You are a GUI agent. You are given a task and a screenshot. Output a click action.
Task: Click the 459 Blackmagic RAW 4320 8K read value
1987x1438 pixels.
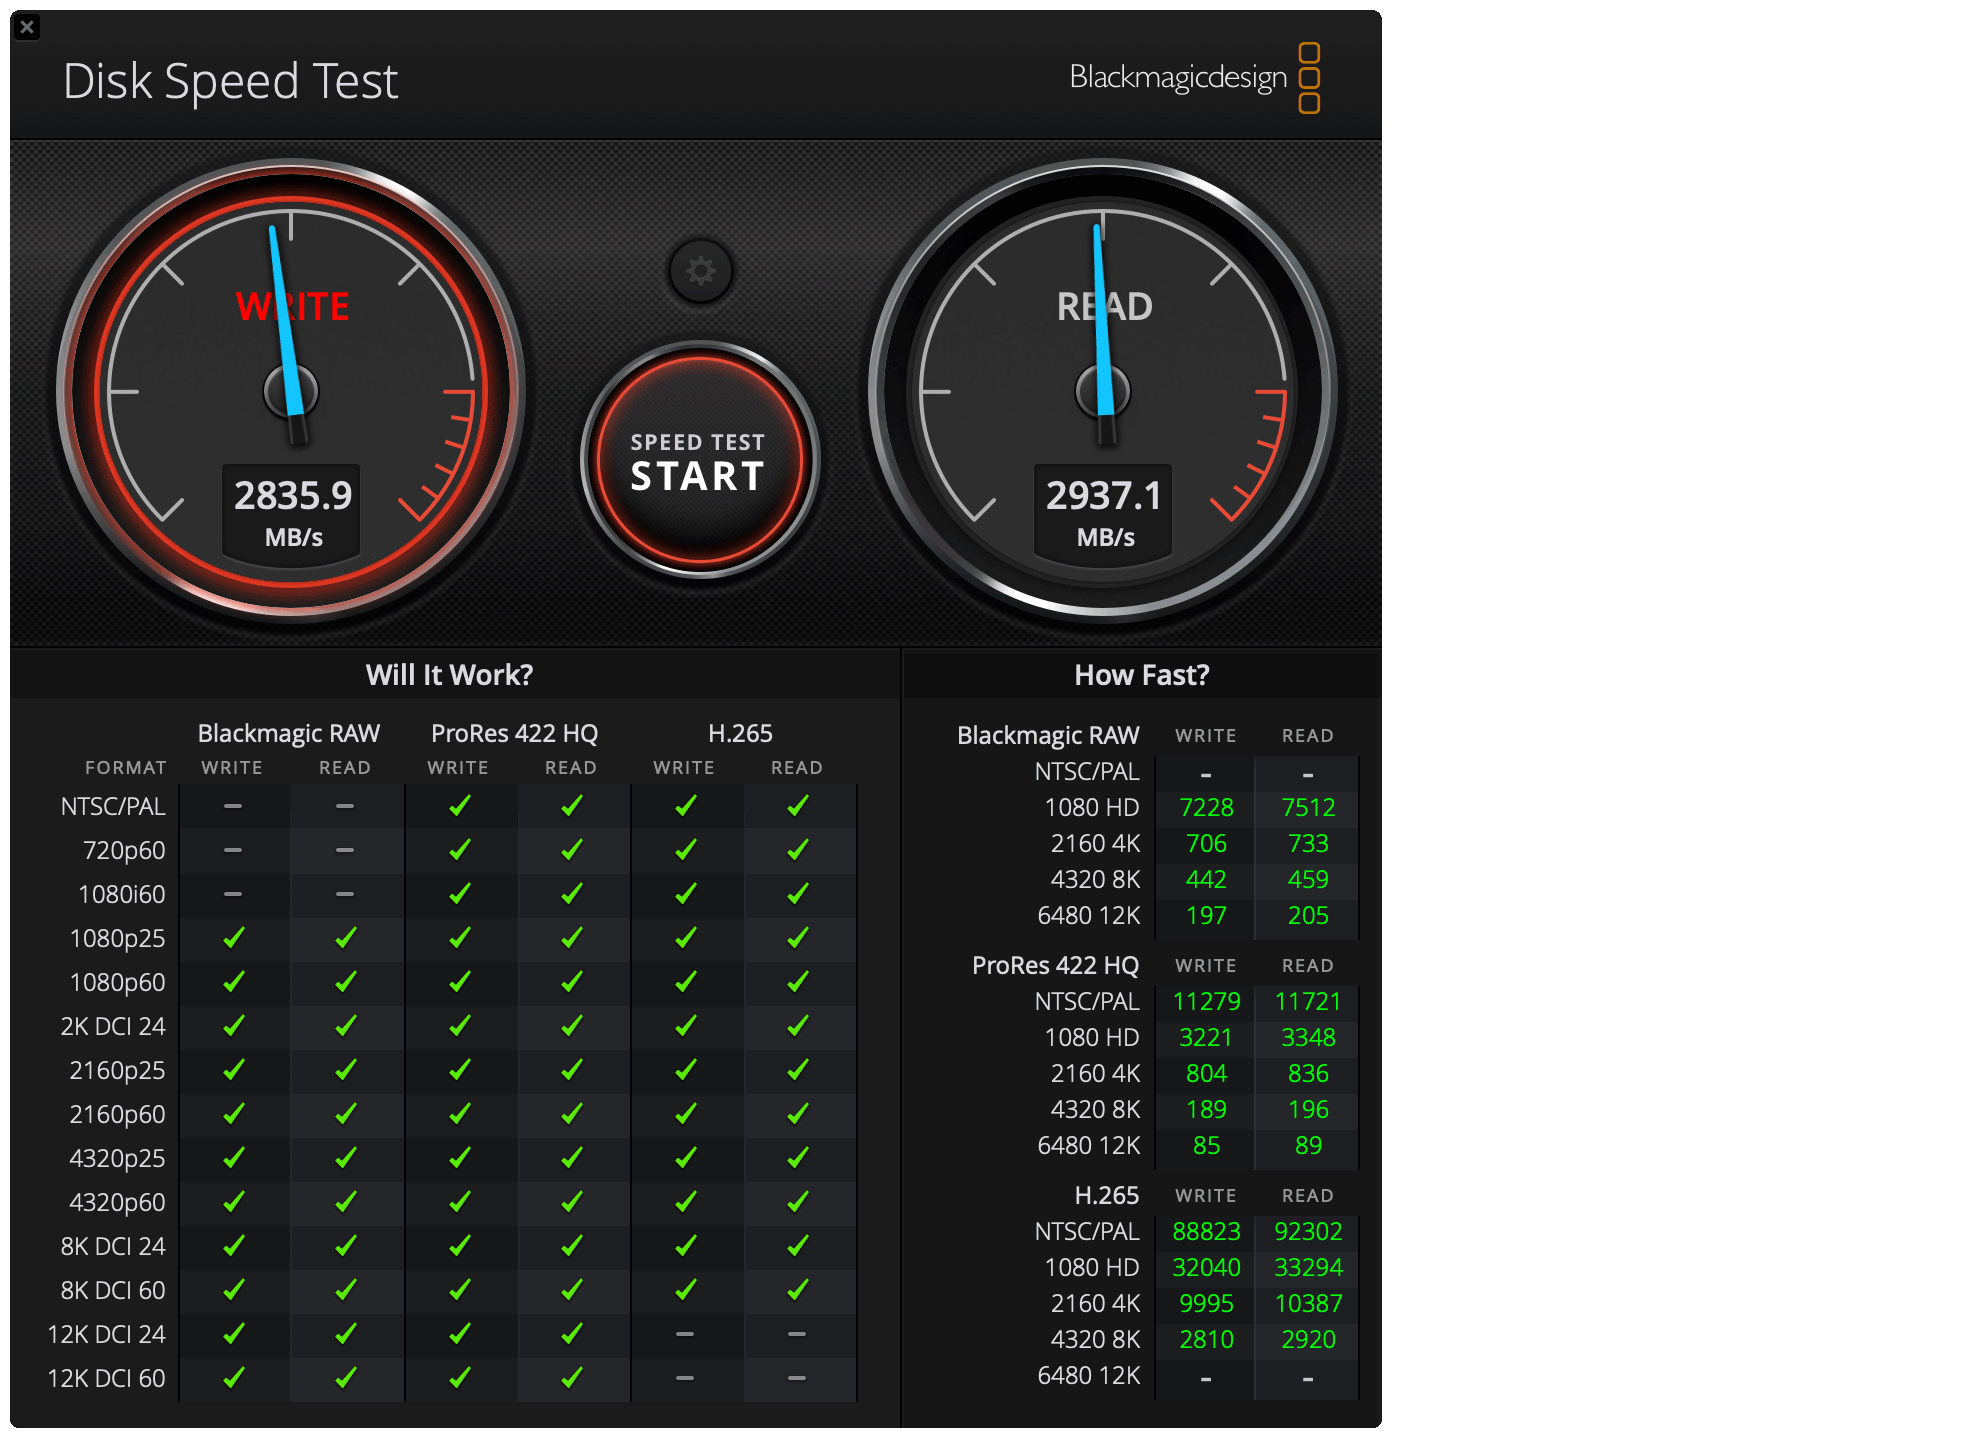click(1308, 880)
